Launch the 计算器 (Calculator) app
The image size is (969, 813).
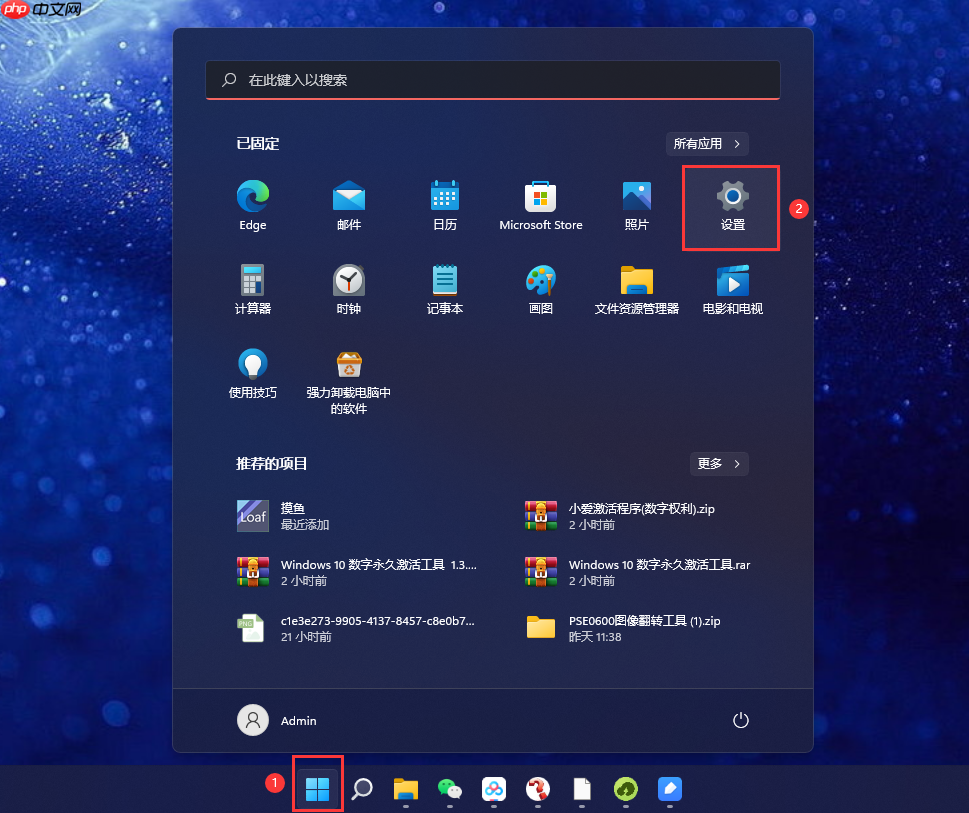252,279
